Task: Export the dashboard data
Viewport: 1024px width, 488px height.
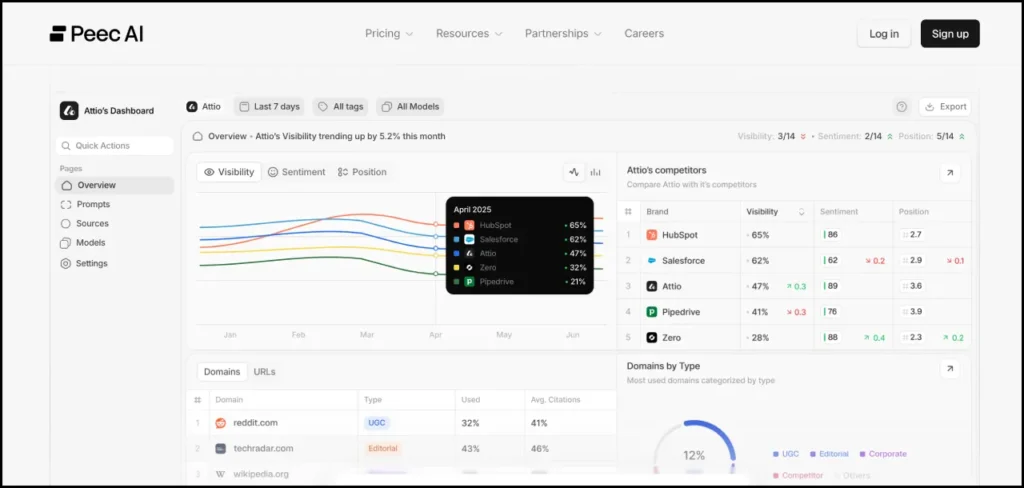Action: click(x=945, y=106)
